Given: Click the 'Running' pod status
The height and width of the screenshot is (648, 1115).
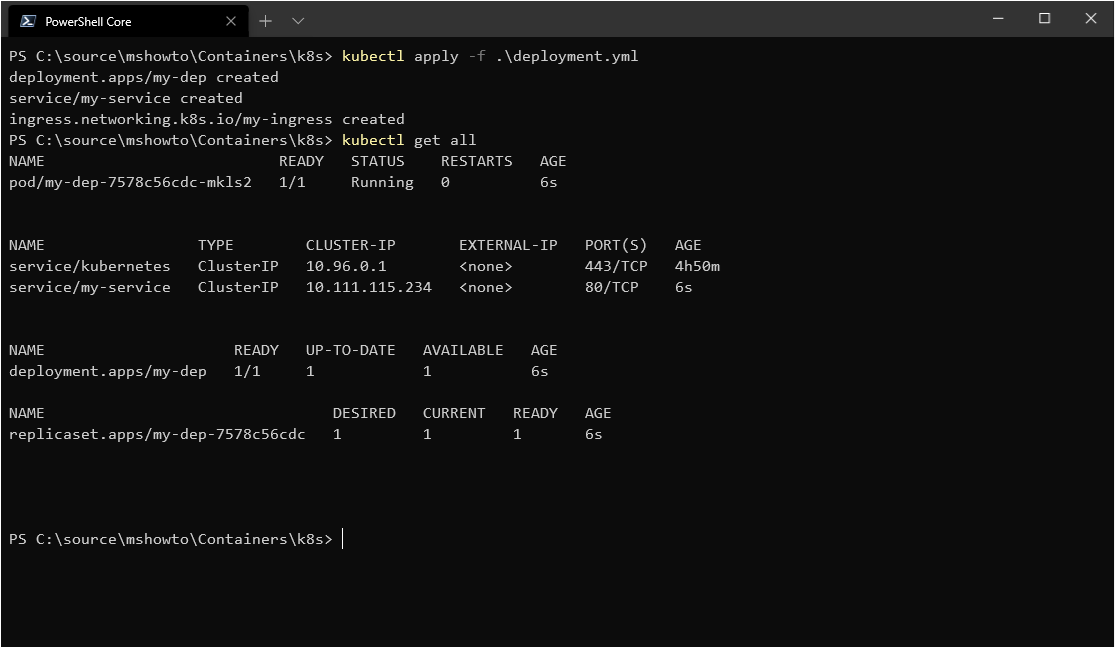Looking at the screenshot, I should point(382,182).
